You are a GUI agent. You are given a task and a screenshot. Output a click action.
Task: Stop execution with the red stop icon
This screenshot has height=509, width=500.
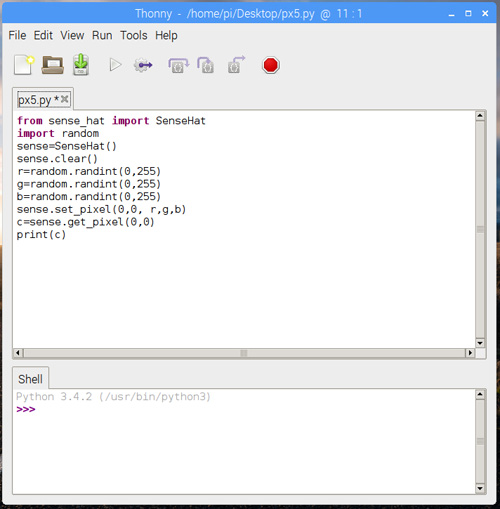270,65
